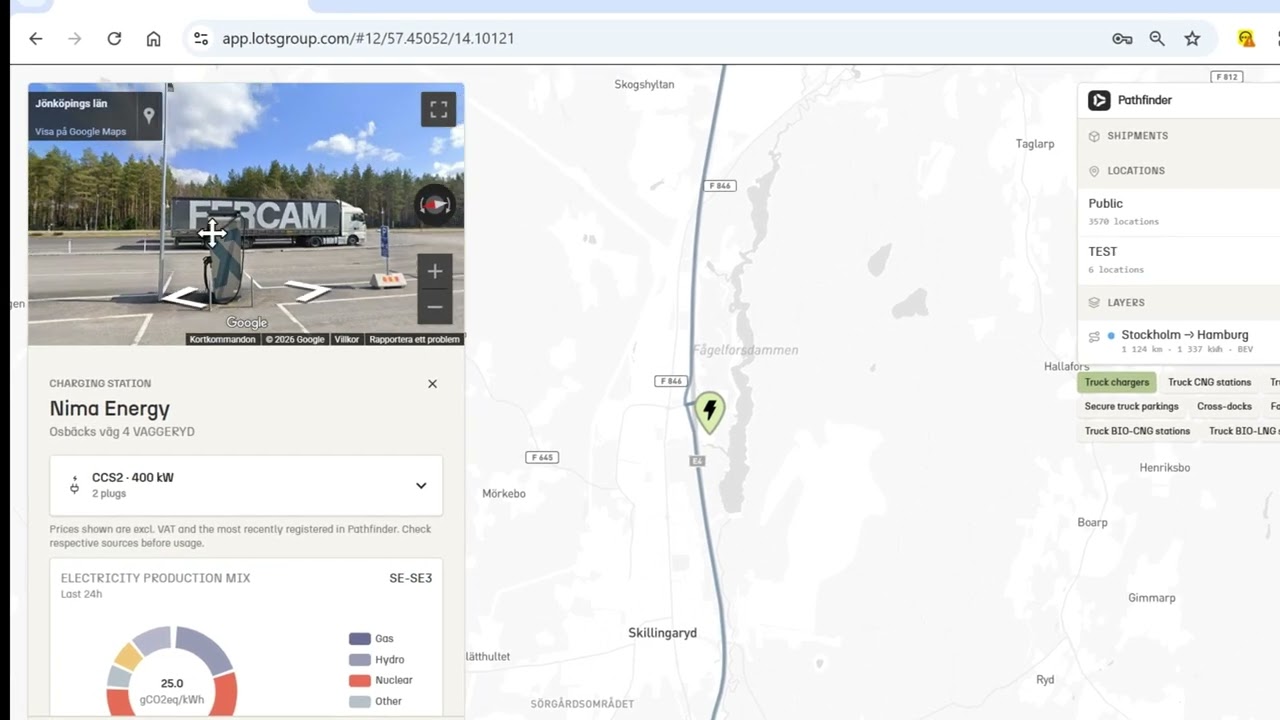
Task: Toggle the Truck chargers layer chip
Action: 1117,382
